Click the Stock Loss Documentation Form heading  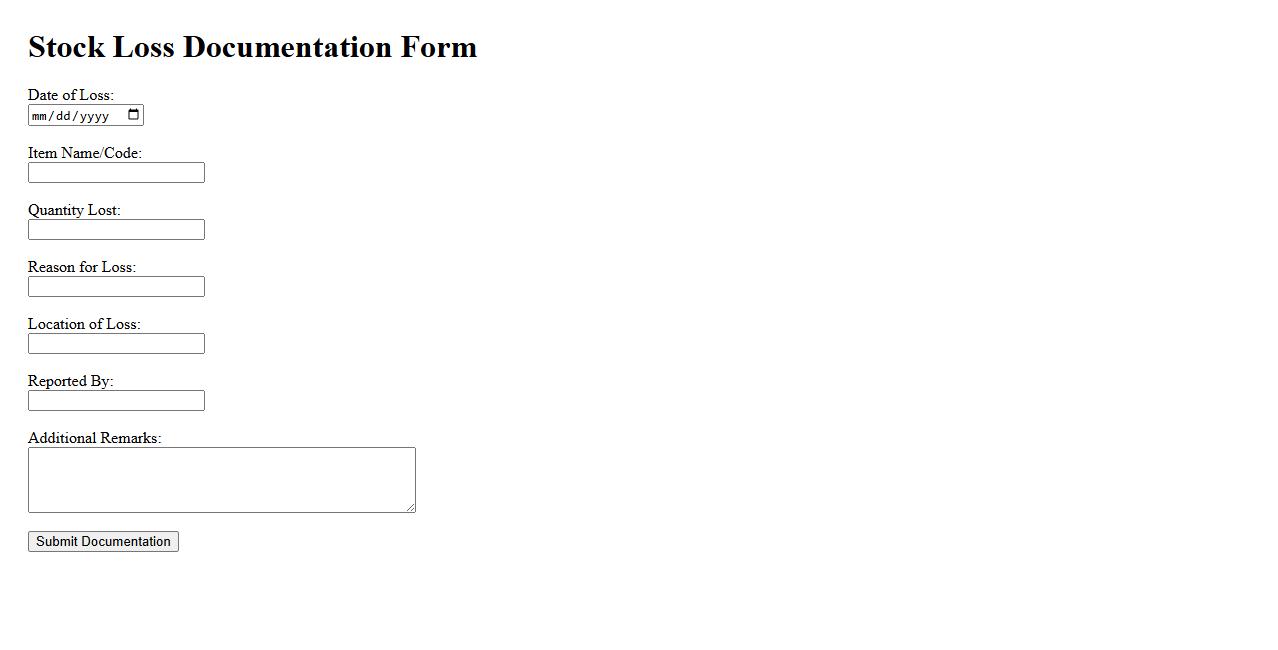[x=252, y=47]
